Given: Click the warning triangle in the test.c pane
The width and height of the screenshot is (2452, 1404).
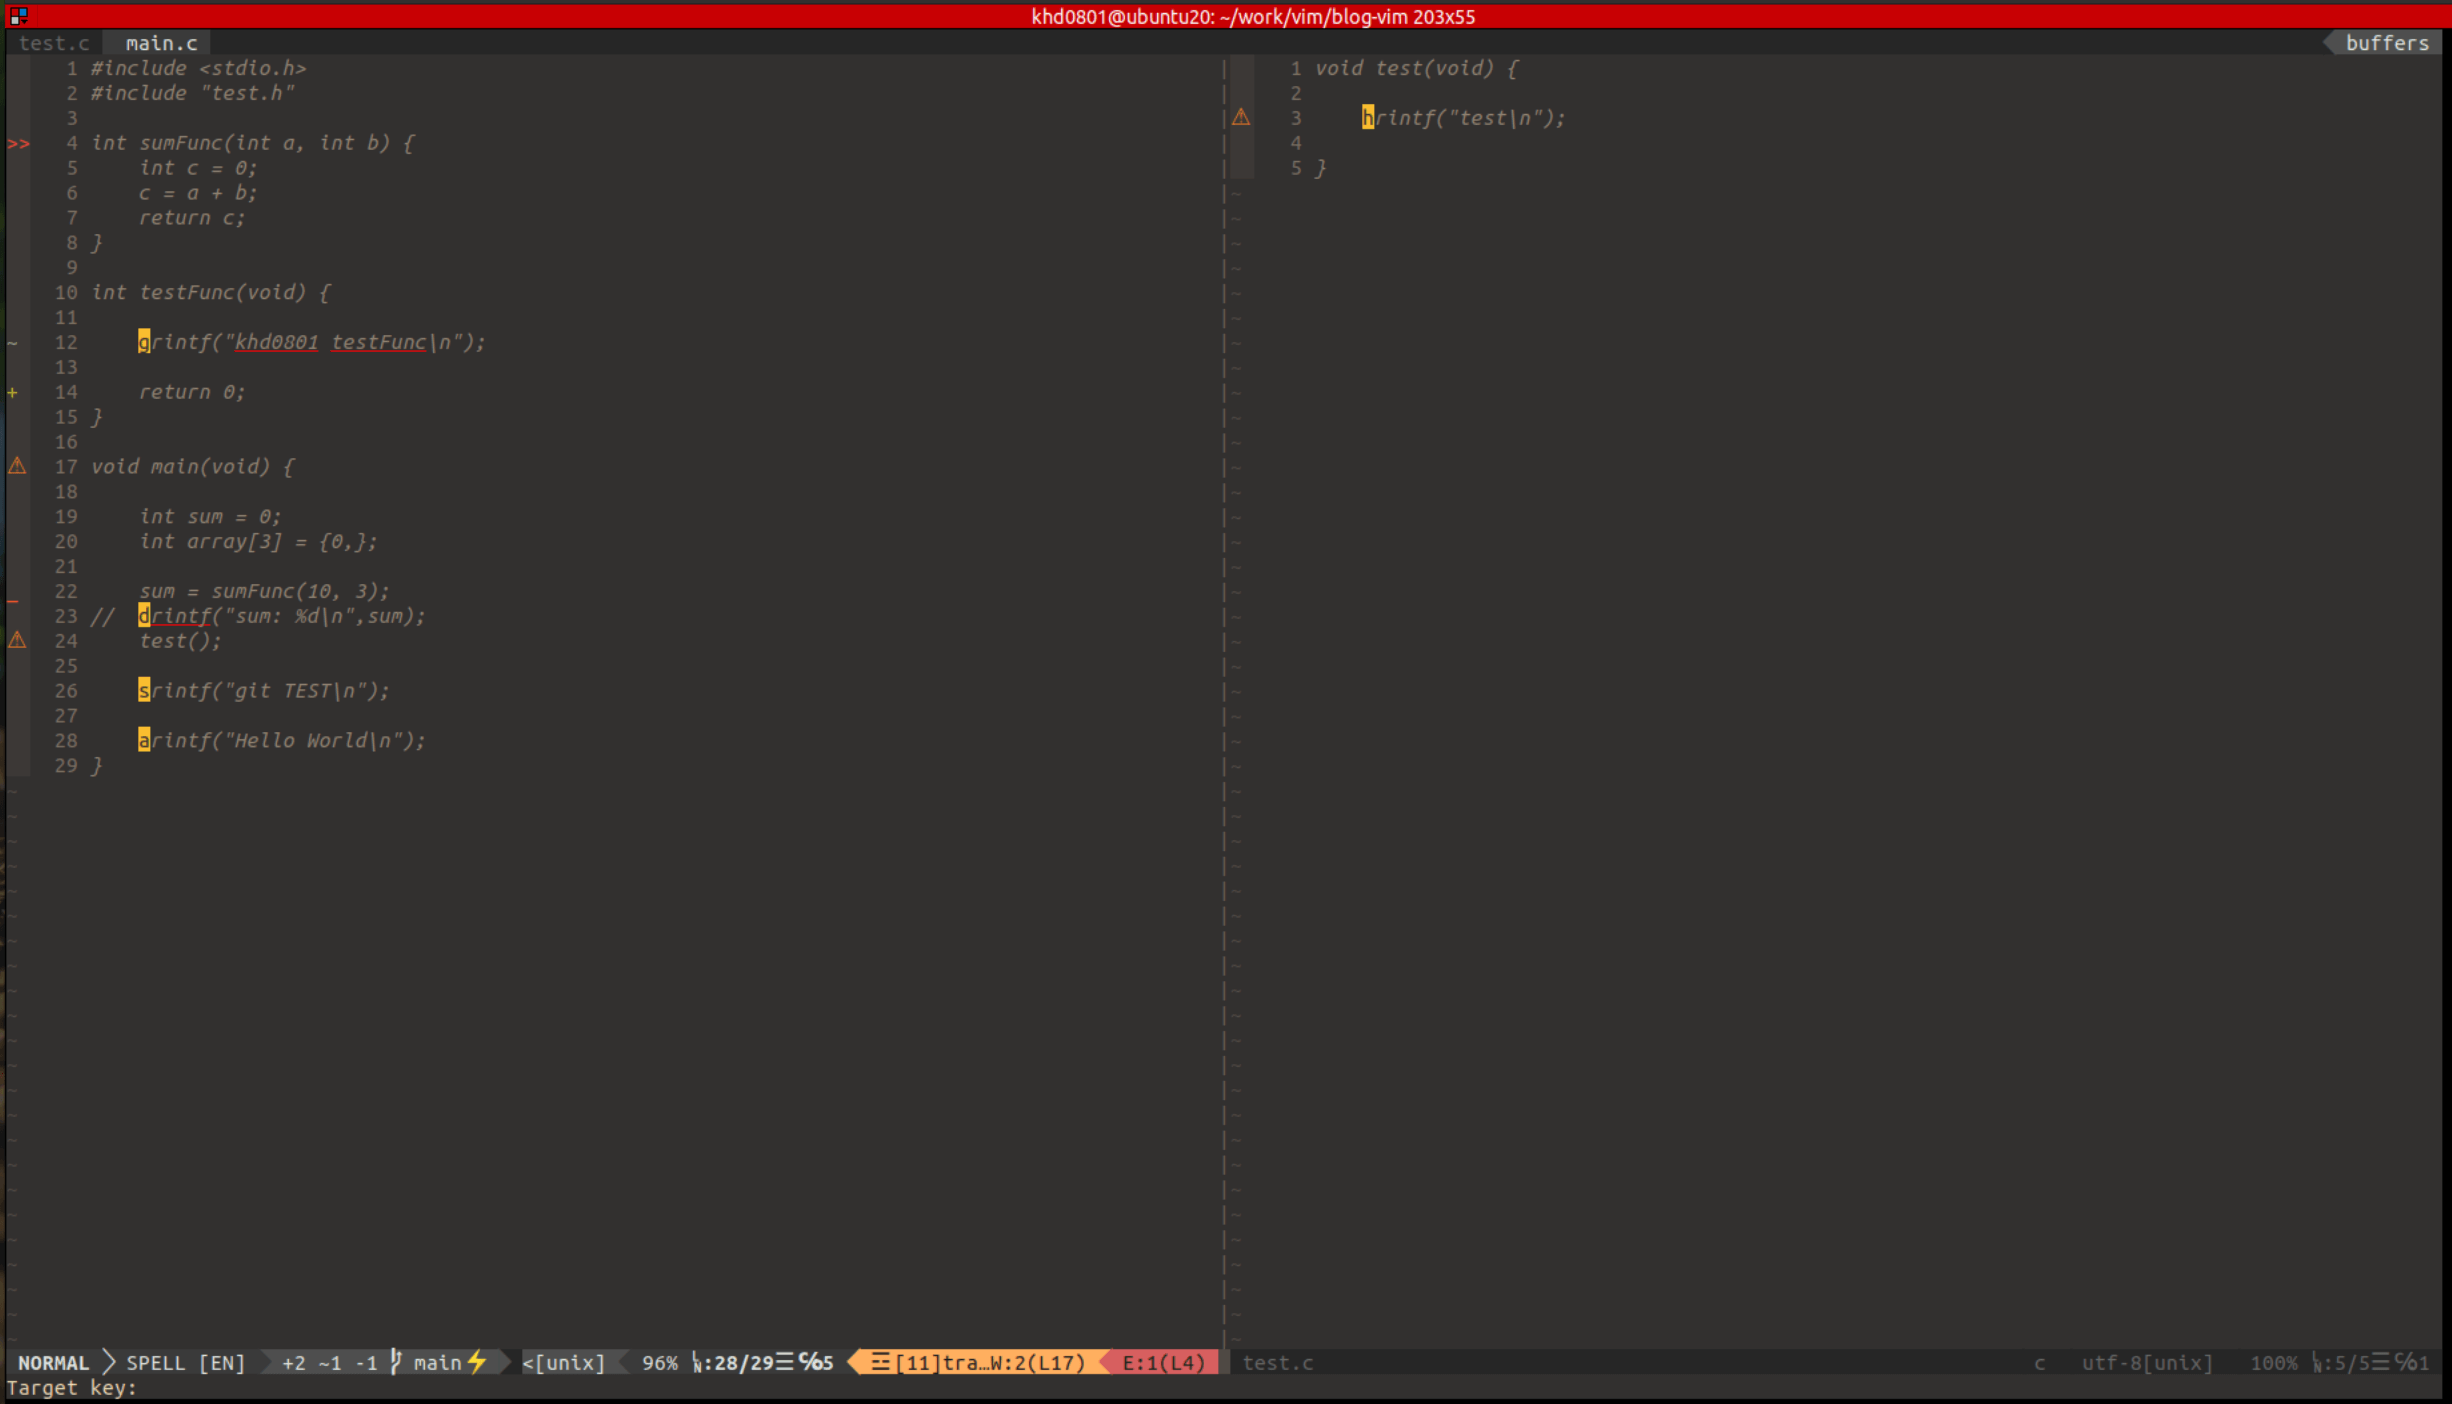Looking at the screenshot, I should (x=1240, y=118).
